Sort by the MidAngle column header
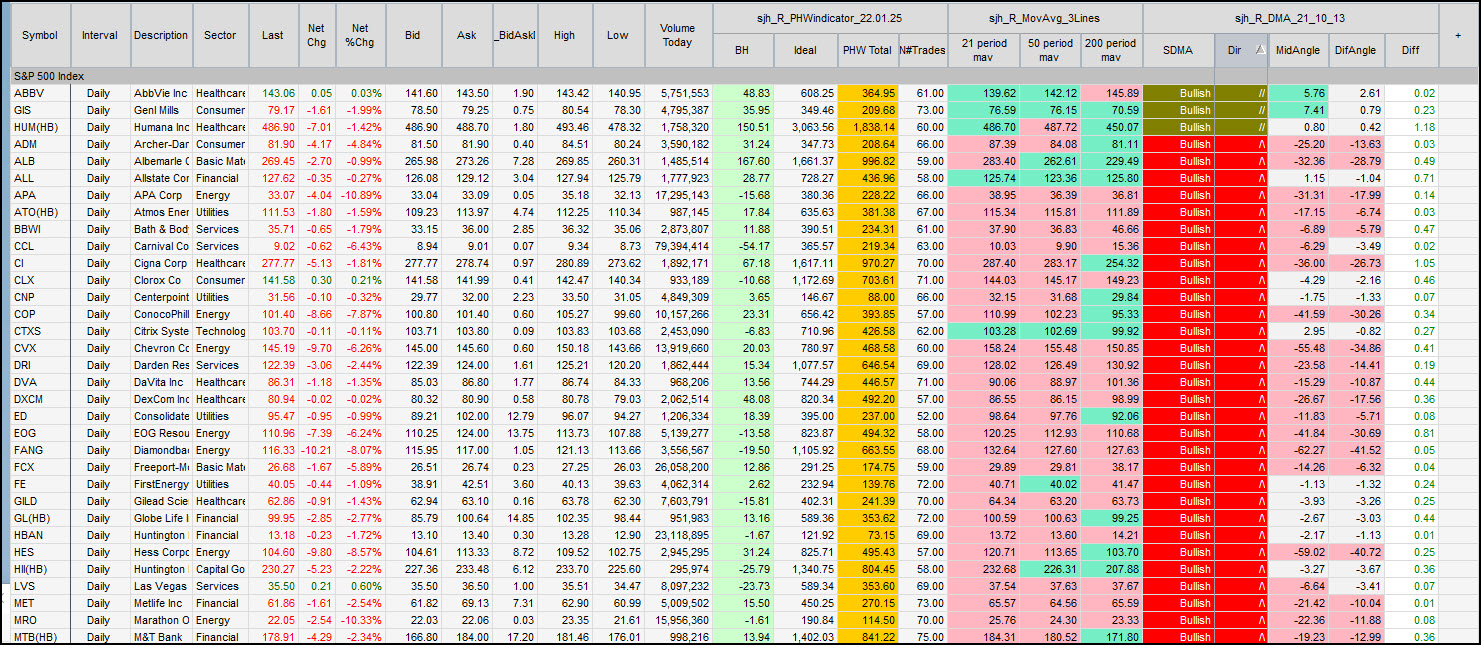This screenshot has width=1481, height=645. 1299,49
